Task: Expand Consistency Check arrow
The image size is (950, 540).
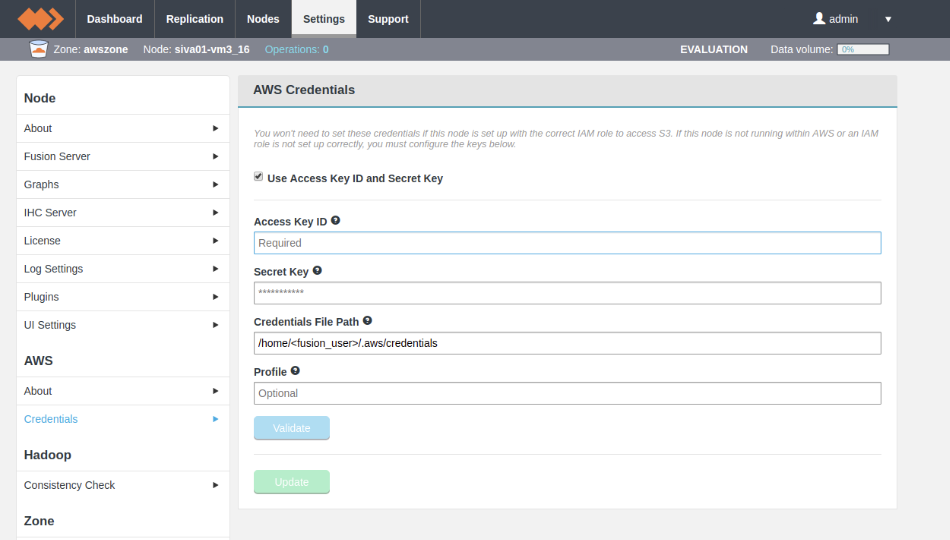Action: 215,485
